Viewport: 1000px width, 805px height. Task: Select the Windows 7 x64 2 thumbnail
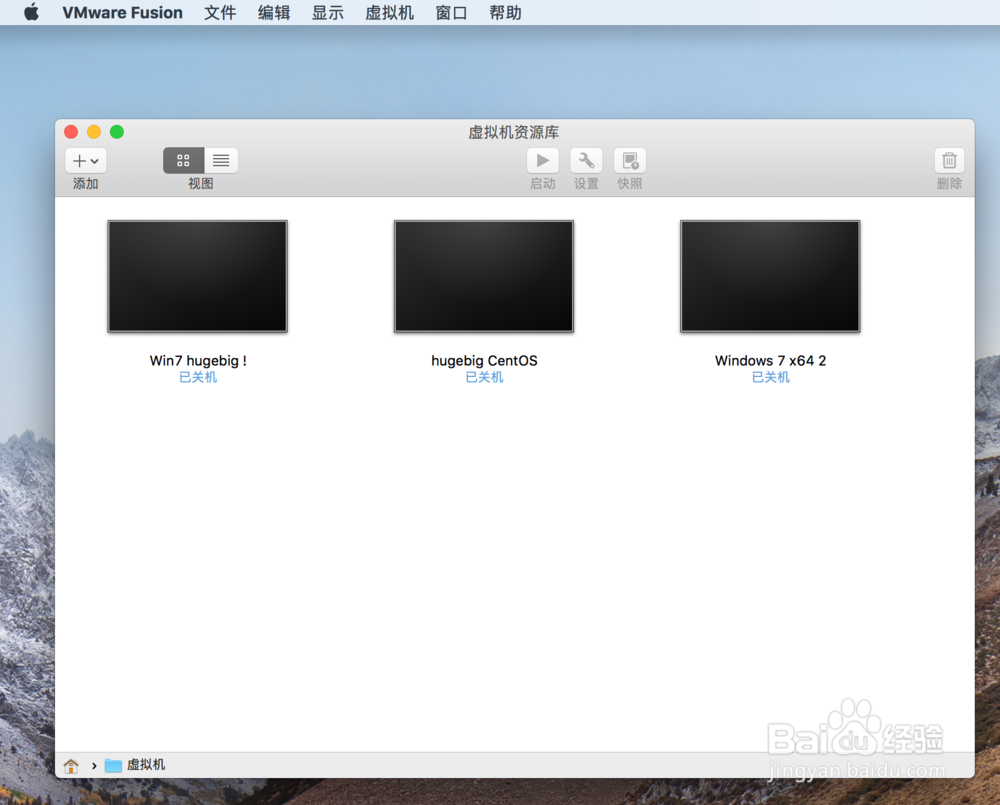(770, 276)
